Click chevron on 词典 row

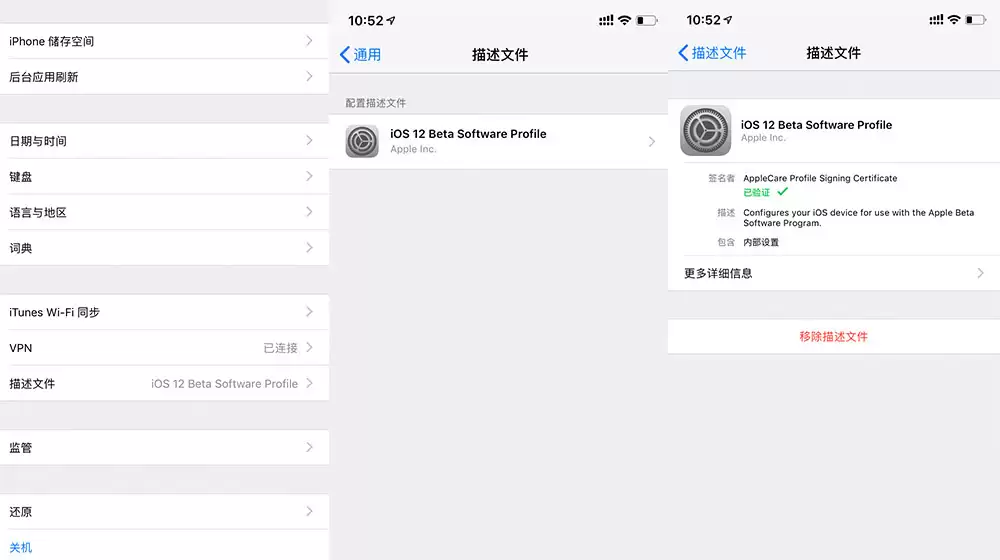(309, 247)
